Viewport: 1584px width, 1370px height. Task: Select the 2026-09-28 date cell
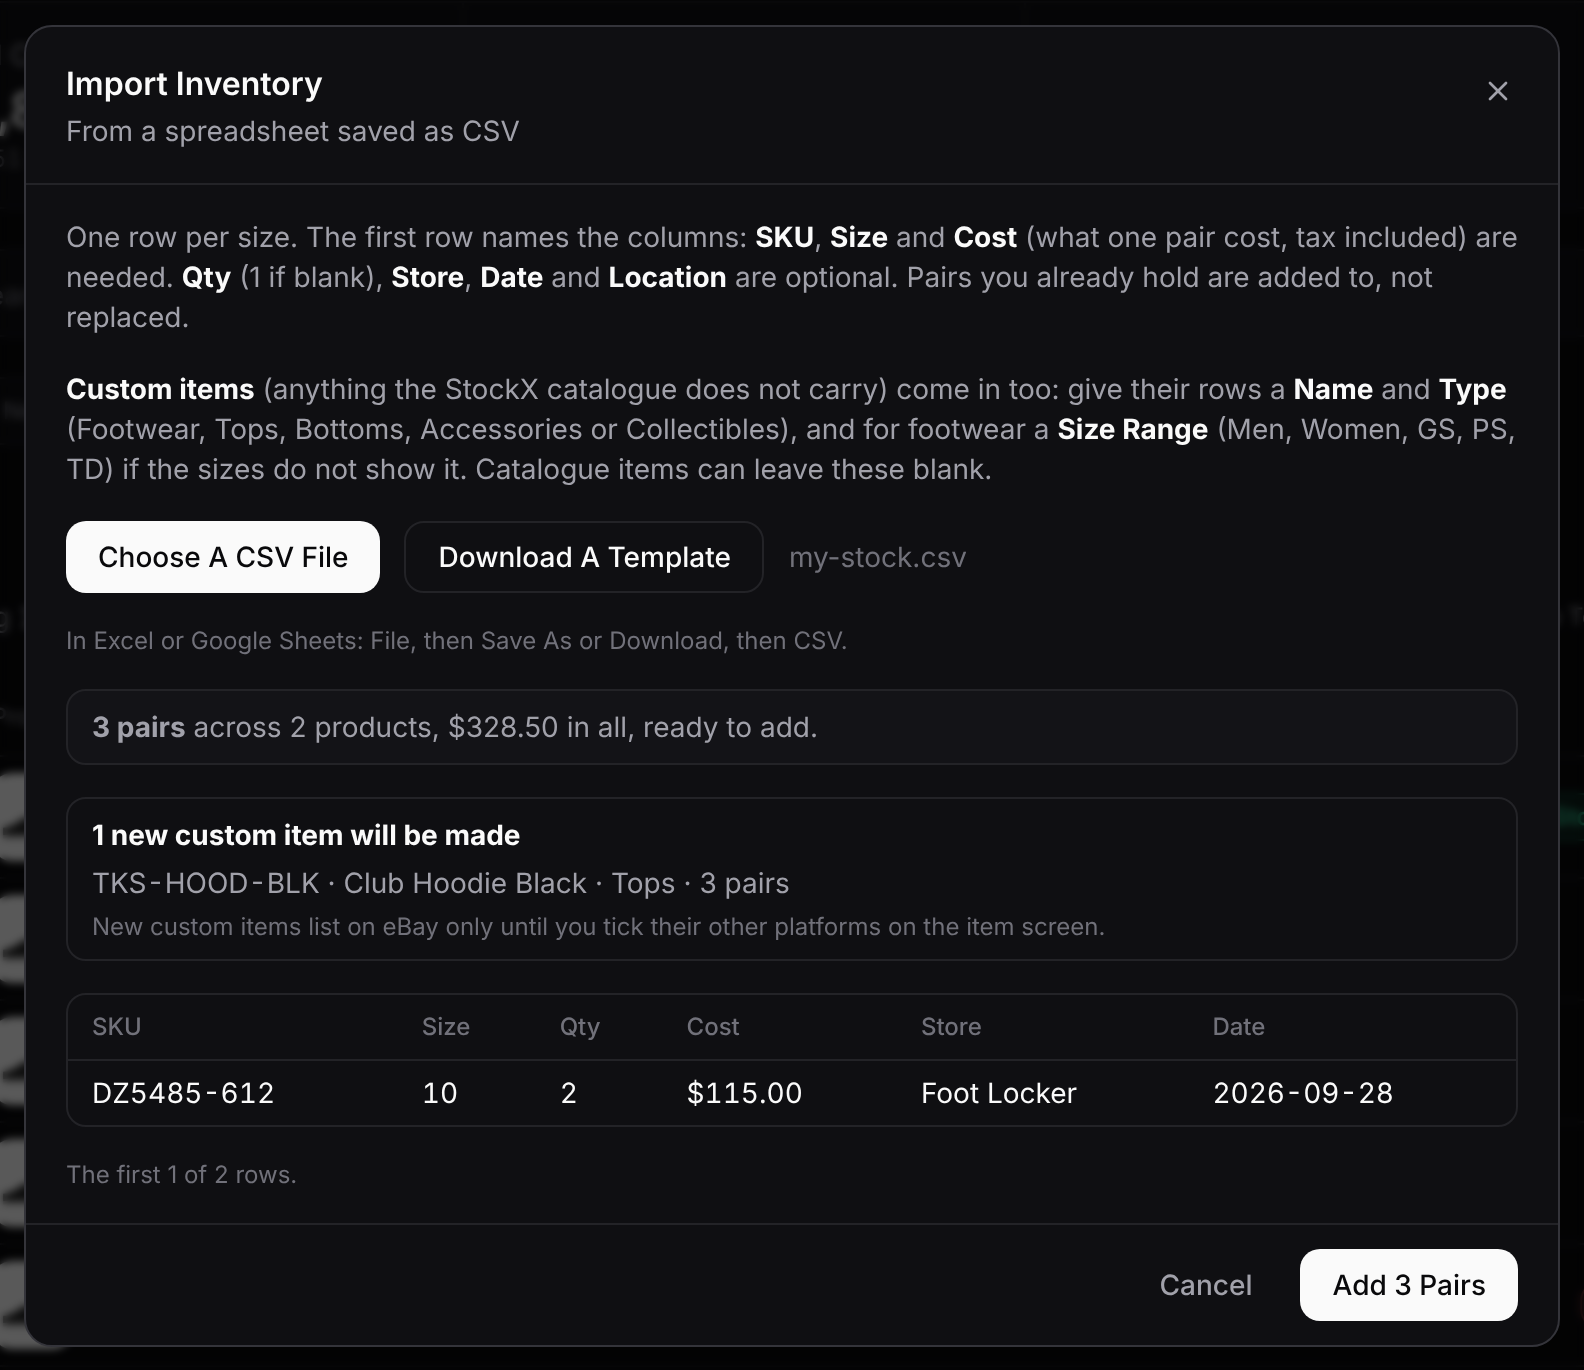pyautogui.click(x=1303, y=1093)
